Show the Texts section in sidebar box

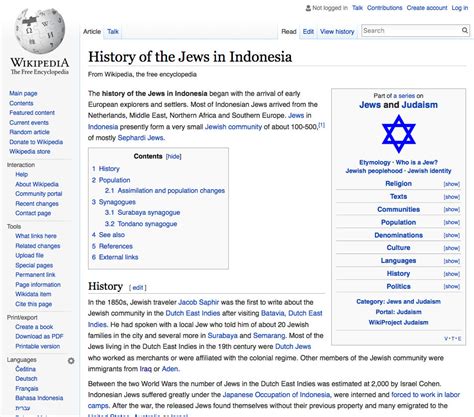[452, 197]
